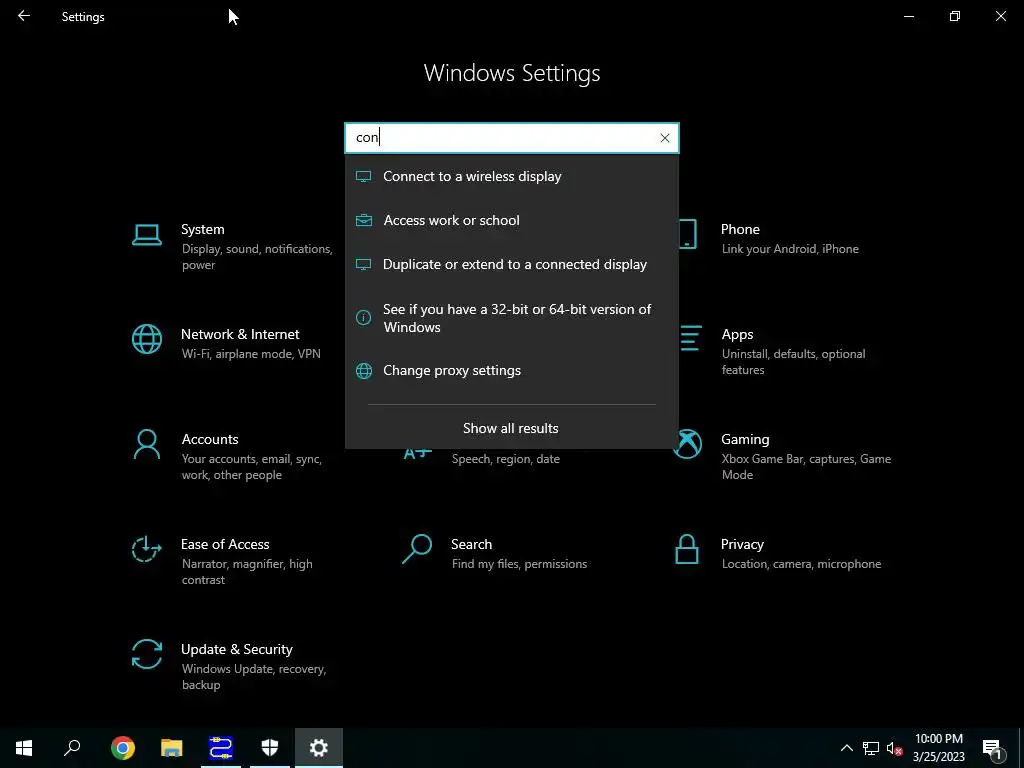Open Gaming settings title
Viewport: 1024px width, 768px height.
click(745, 440)
